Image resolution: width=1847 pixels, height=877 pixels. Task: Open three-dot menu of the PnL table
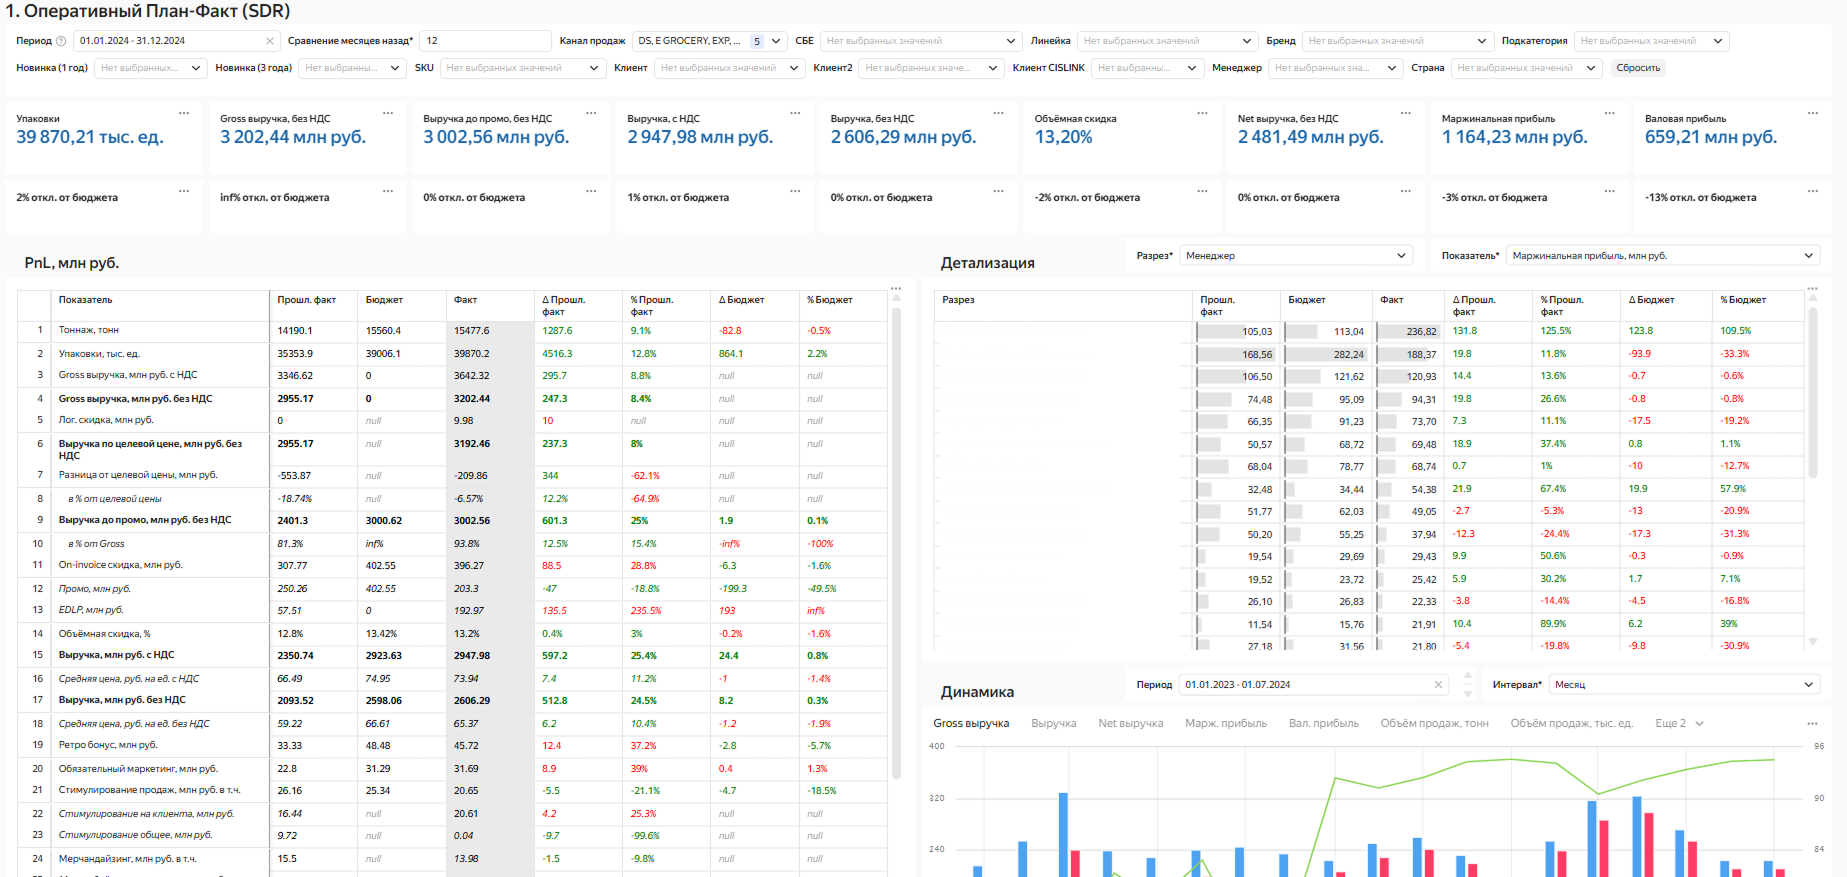click(896, 288)
